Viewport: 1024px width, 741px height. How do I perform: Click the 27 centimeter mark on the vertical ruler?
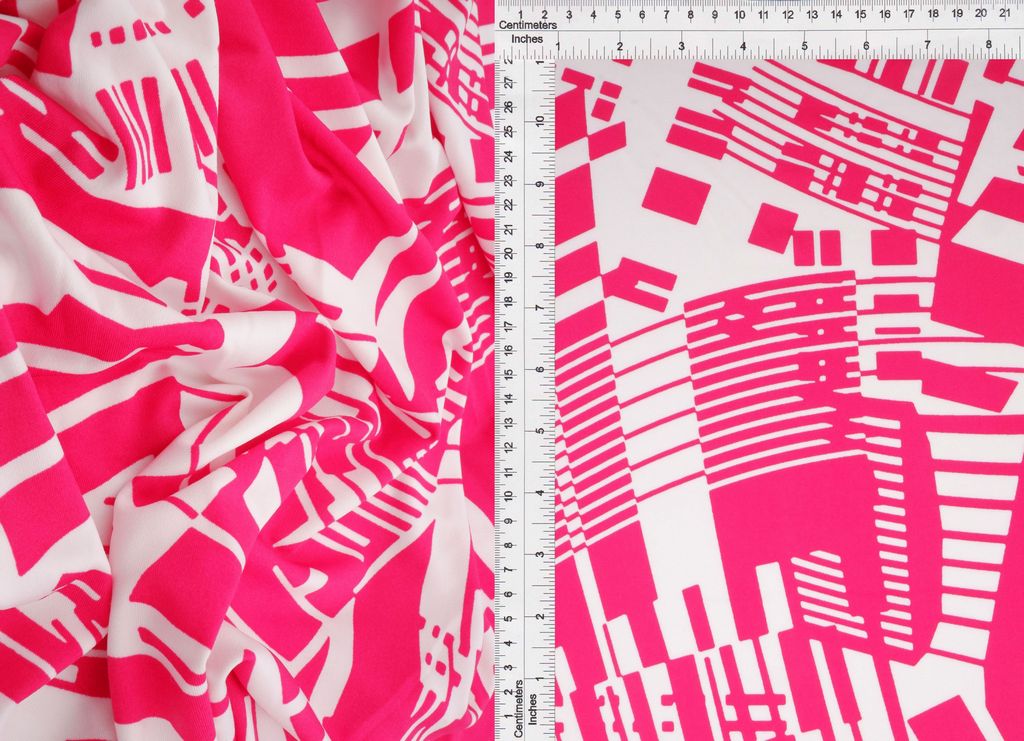pos(509,83)
